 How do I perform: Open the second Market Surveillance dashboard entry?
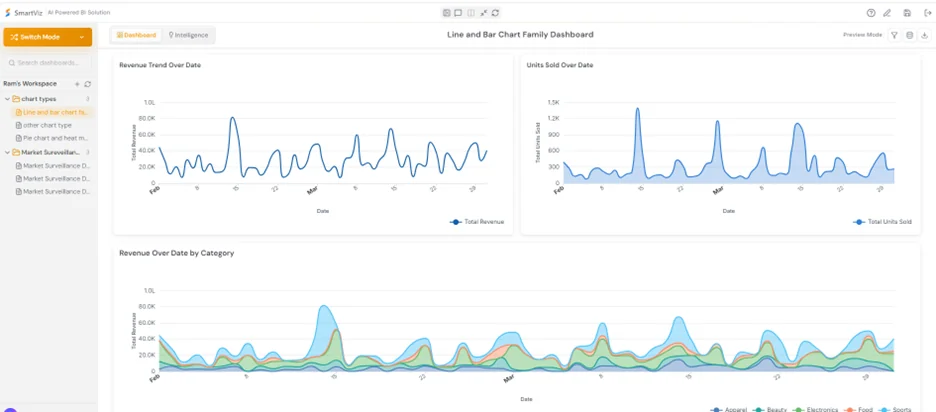52,179
